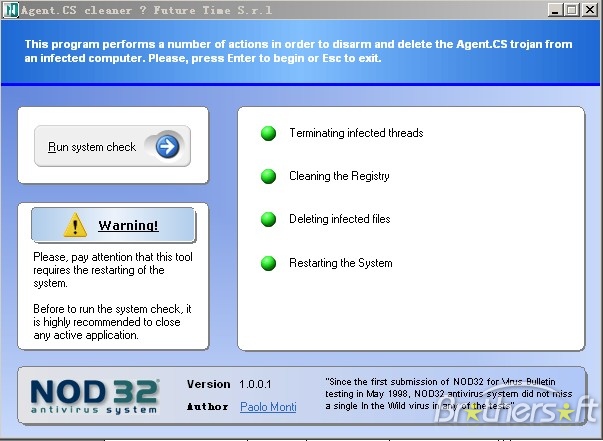The width and height of the screenshot is (603, 441).
Task: Click the 'Restarting the System' step text
Action: point(341,263)
